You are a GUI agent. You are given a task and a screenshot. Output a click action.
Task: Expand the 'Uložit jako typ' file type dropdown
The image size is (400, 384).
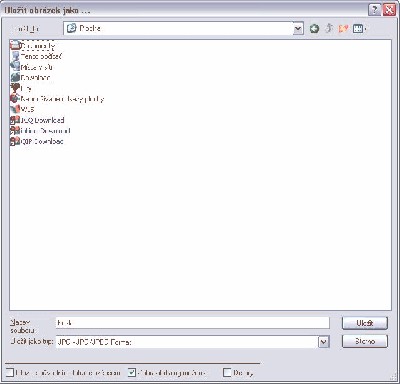coord(324,342)
